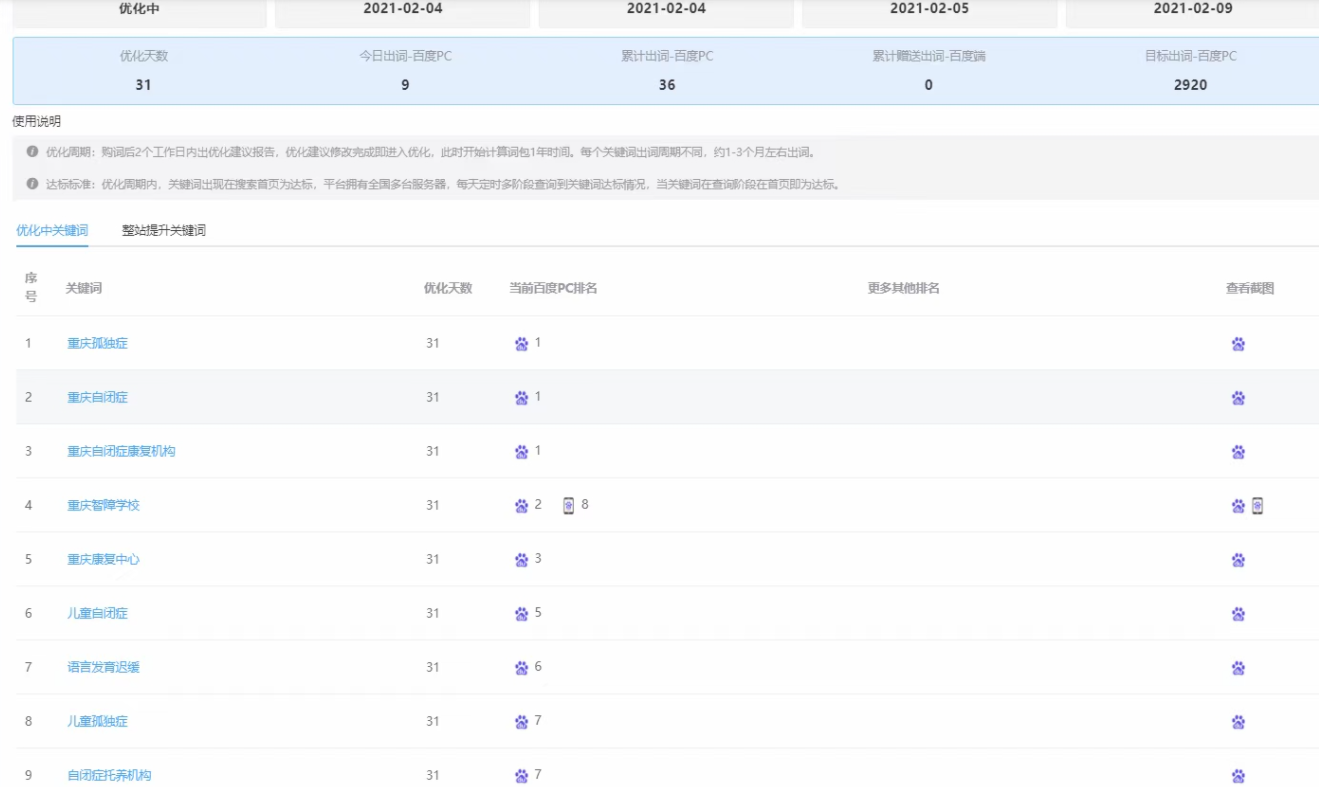Switch to 整站提升关键词 tab
Screen dimensions: 1319x787
tap(164, 231)
